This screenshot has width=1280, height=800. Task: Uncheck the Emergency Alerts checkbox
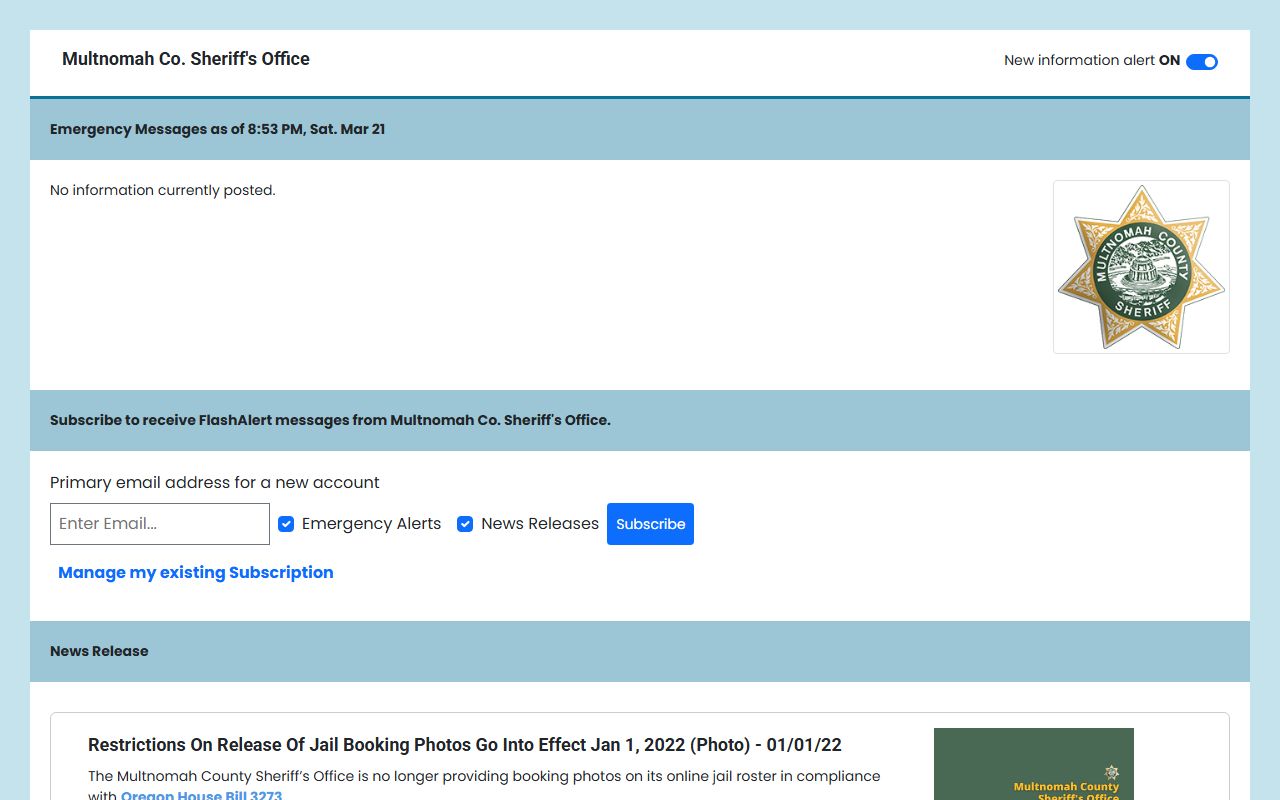[x=286, y=524]
